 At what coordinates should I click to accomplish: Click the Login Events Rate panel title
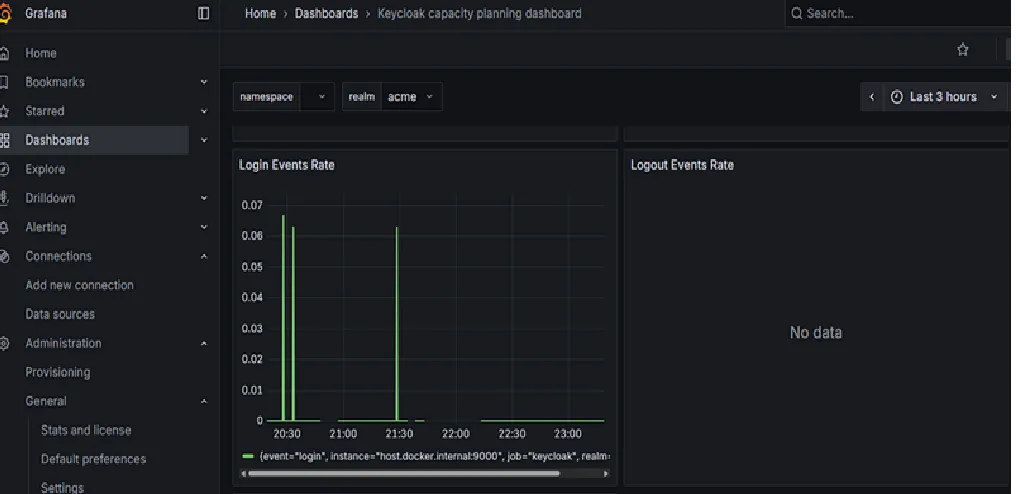pyautogui.click(x=286, y=165)
